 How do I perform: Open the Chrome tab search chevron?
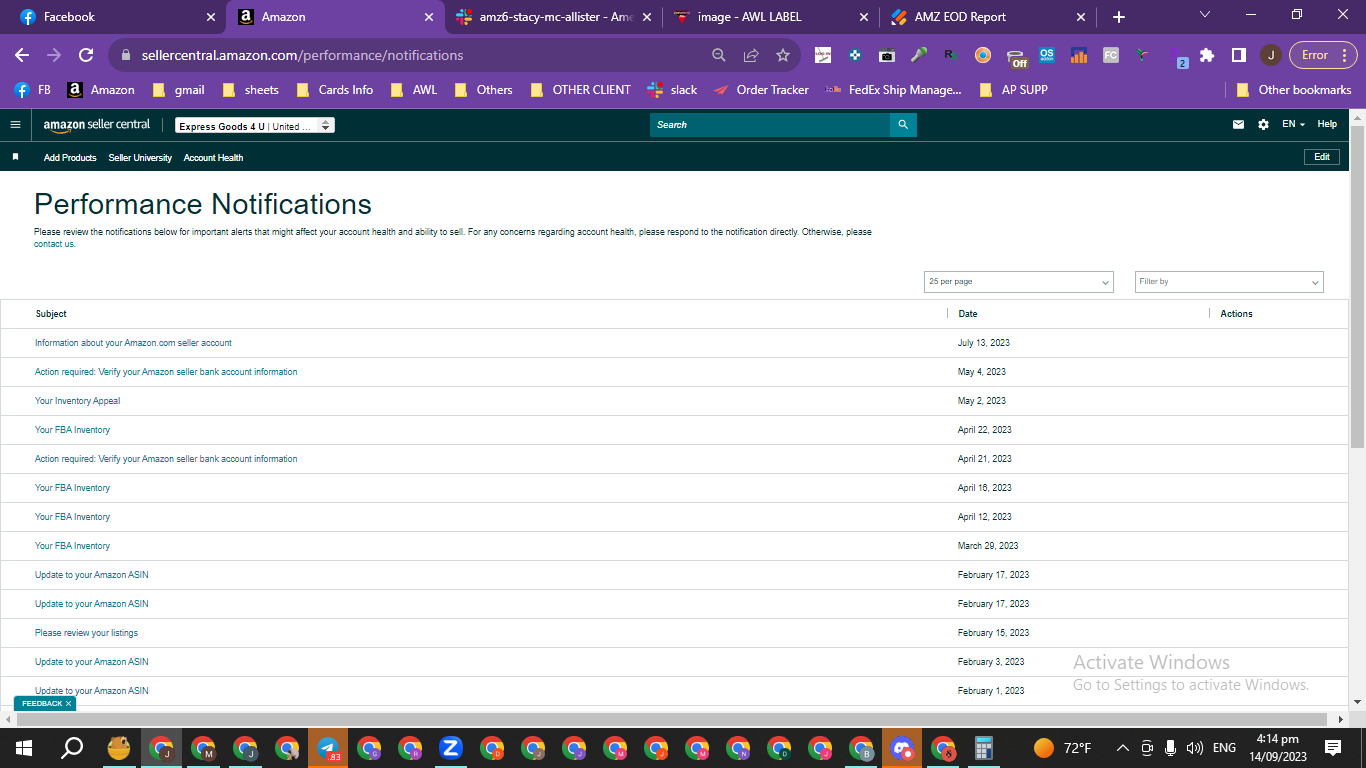(1204, 15)
